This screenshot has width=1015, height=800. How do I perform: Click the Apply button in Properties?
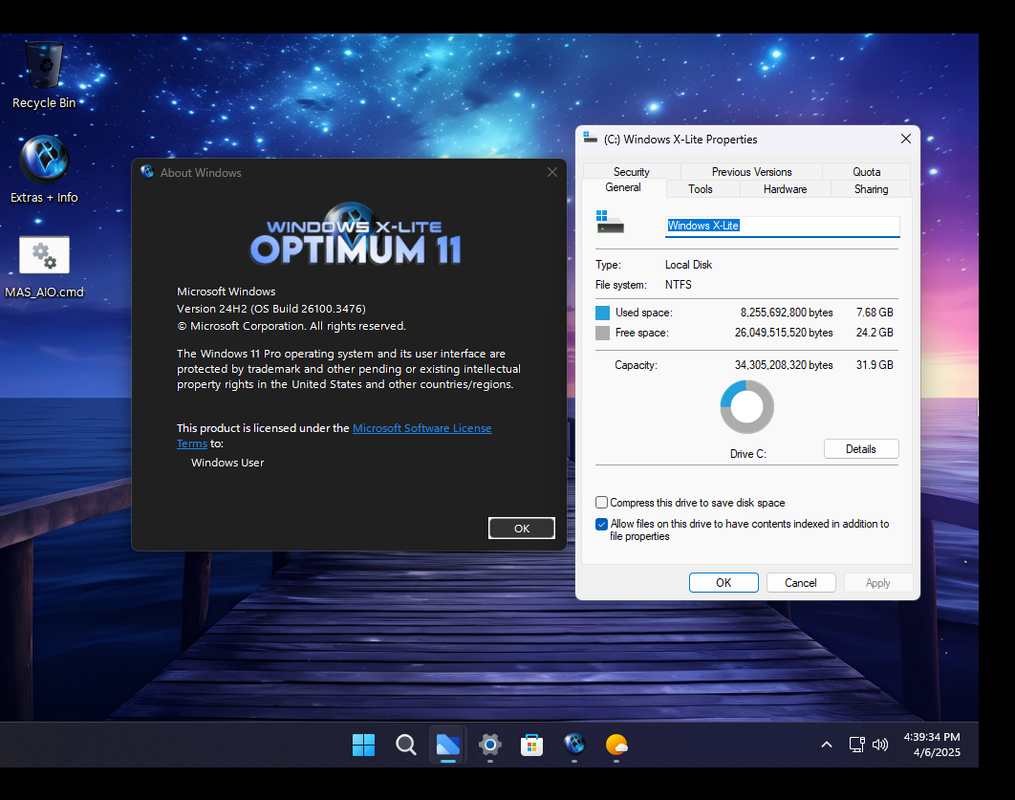coord(878,583)
